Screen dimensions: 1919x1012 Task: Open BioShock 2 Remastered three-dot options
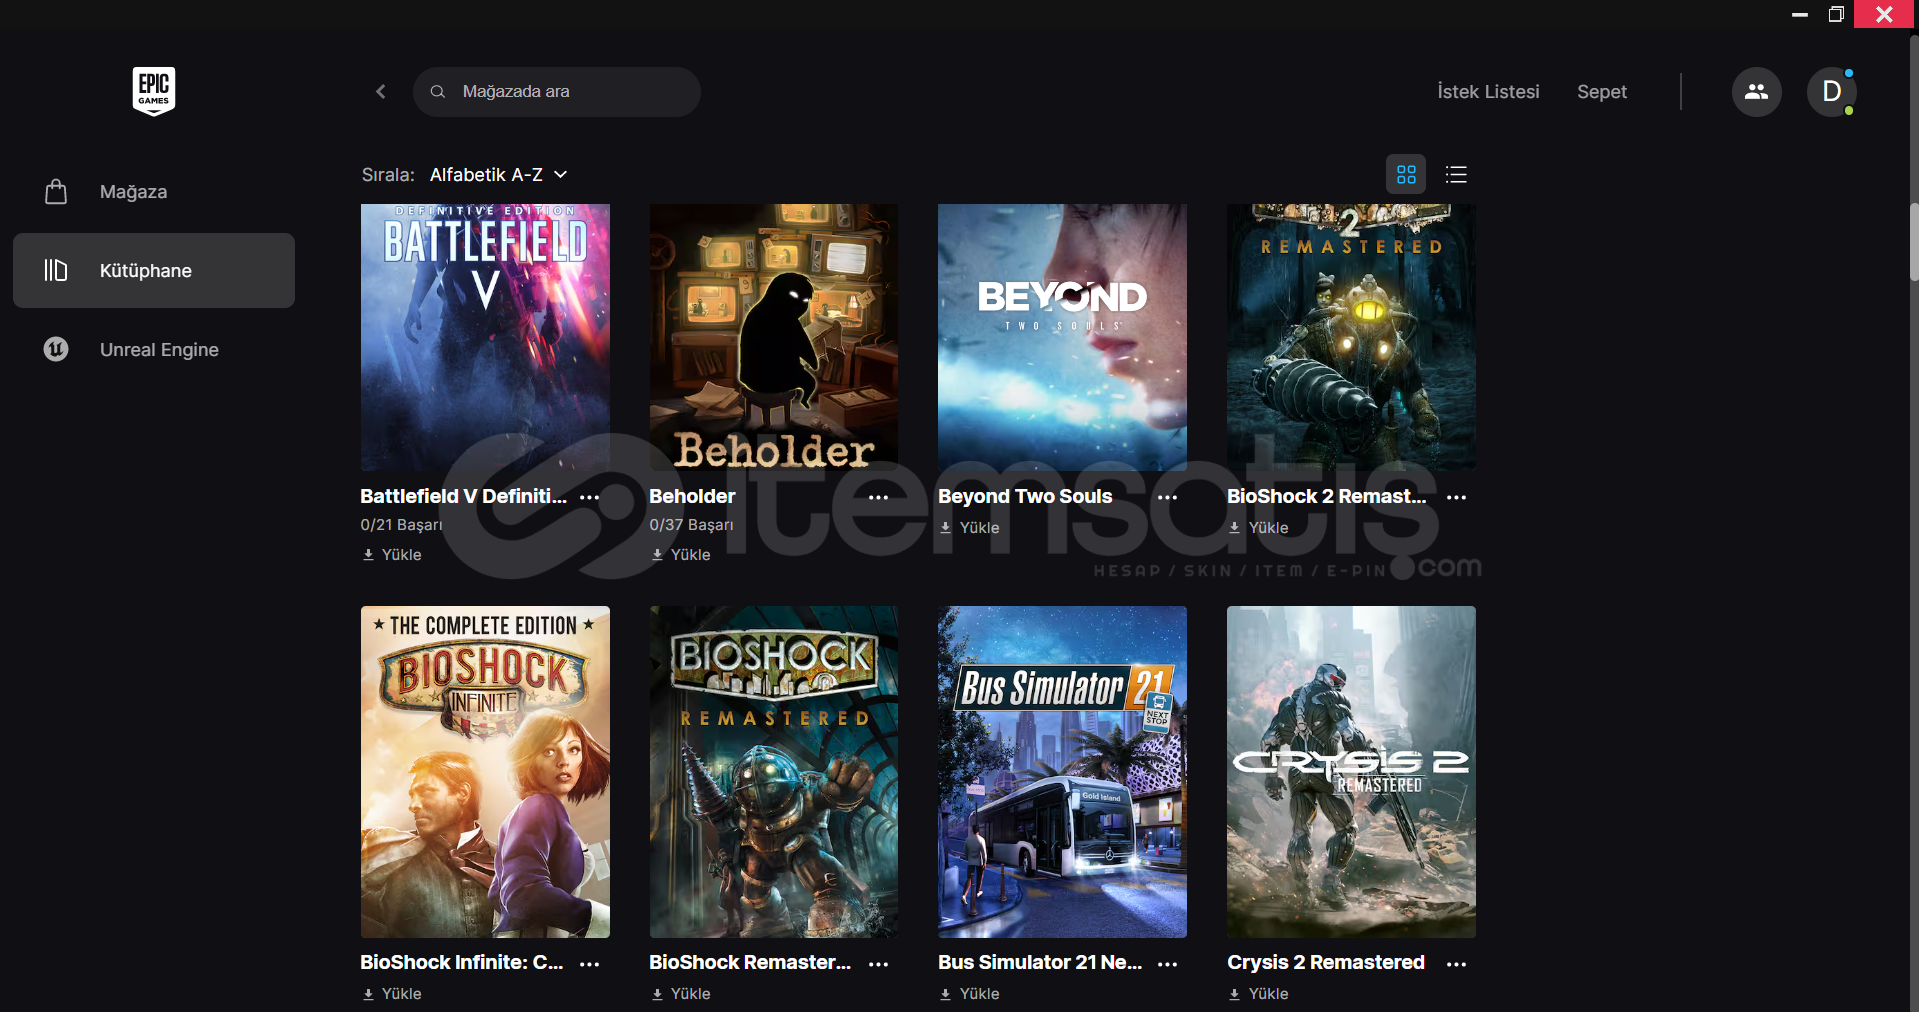(1456, 497)
